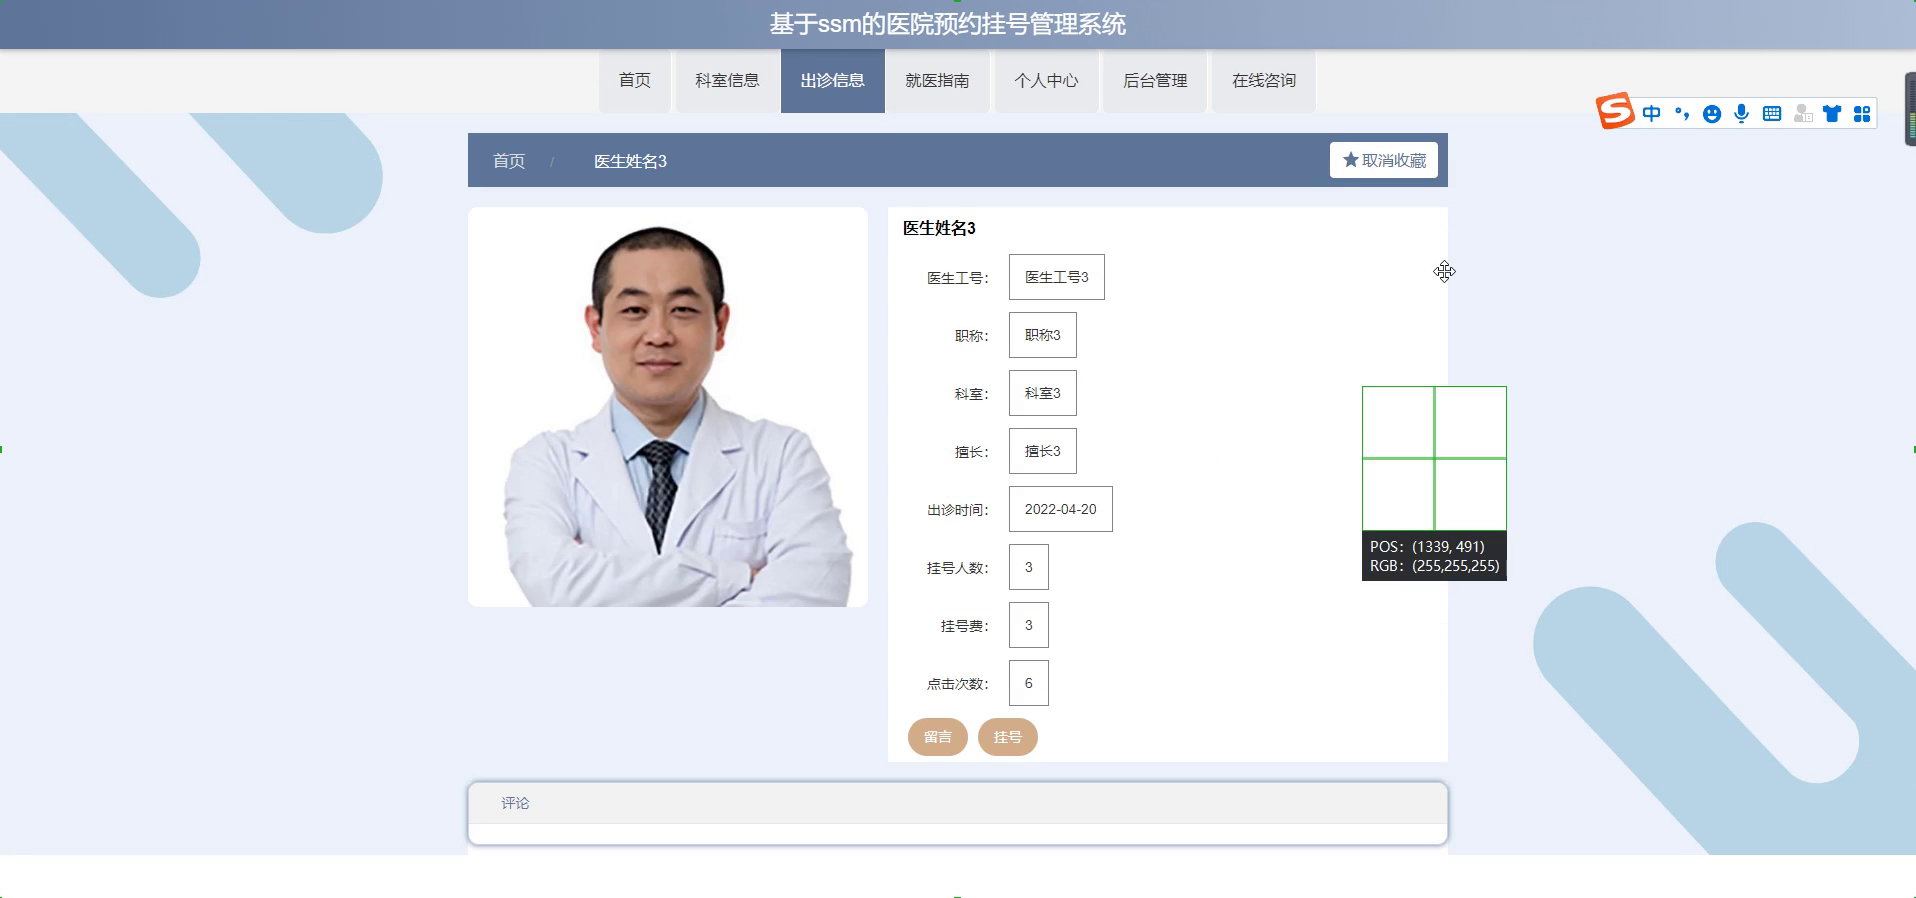Click the 留言 button
The image size is (1916, 898).
[x=938, y=737]
